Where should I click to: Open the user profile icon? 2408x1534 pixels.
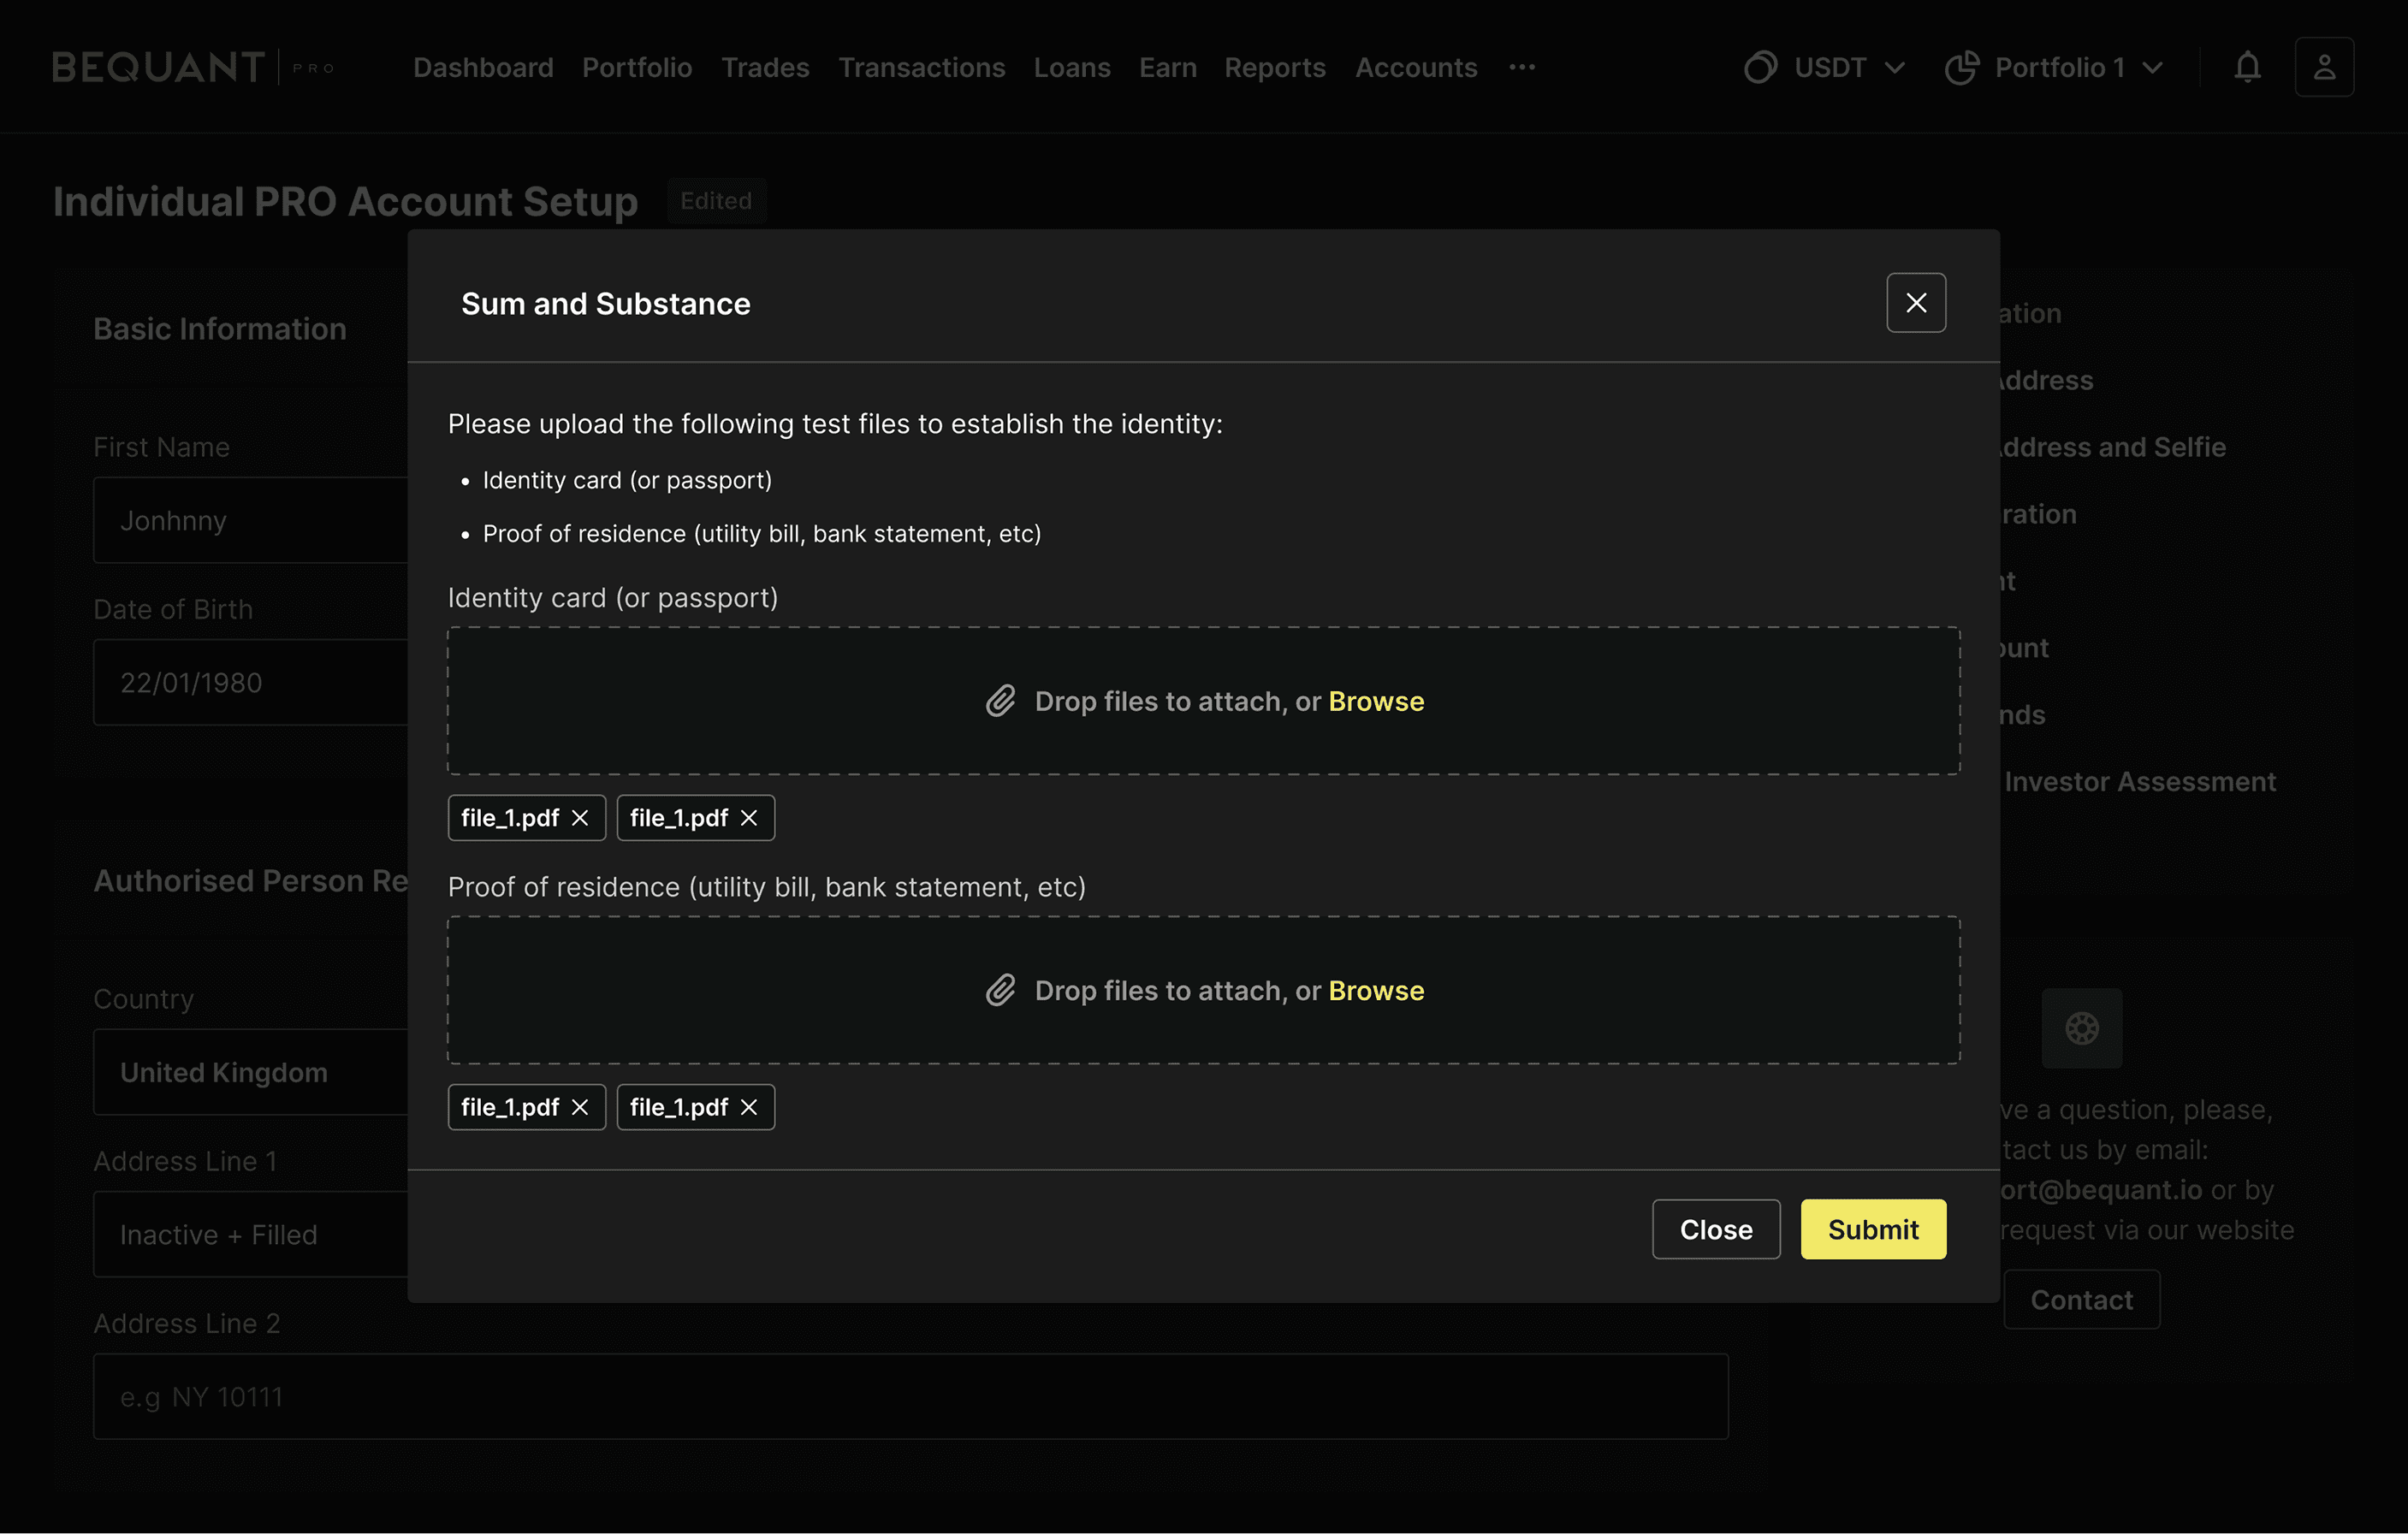pyautogui.click(x=2324, y=67)
